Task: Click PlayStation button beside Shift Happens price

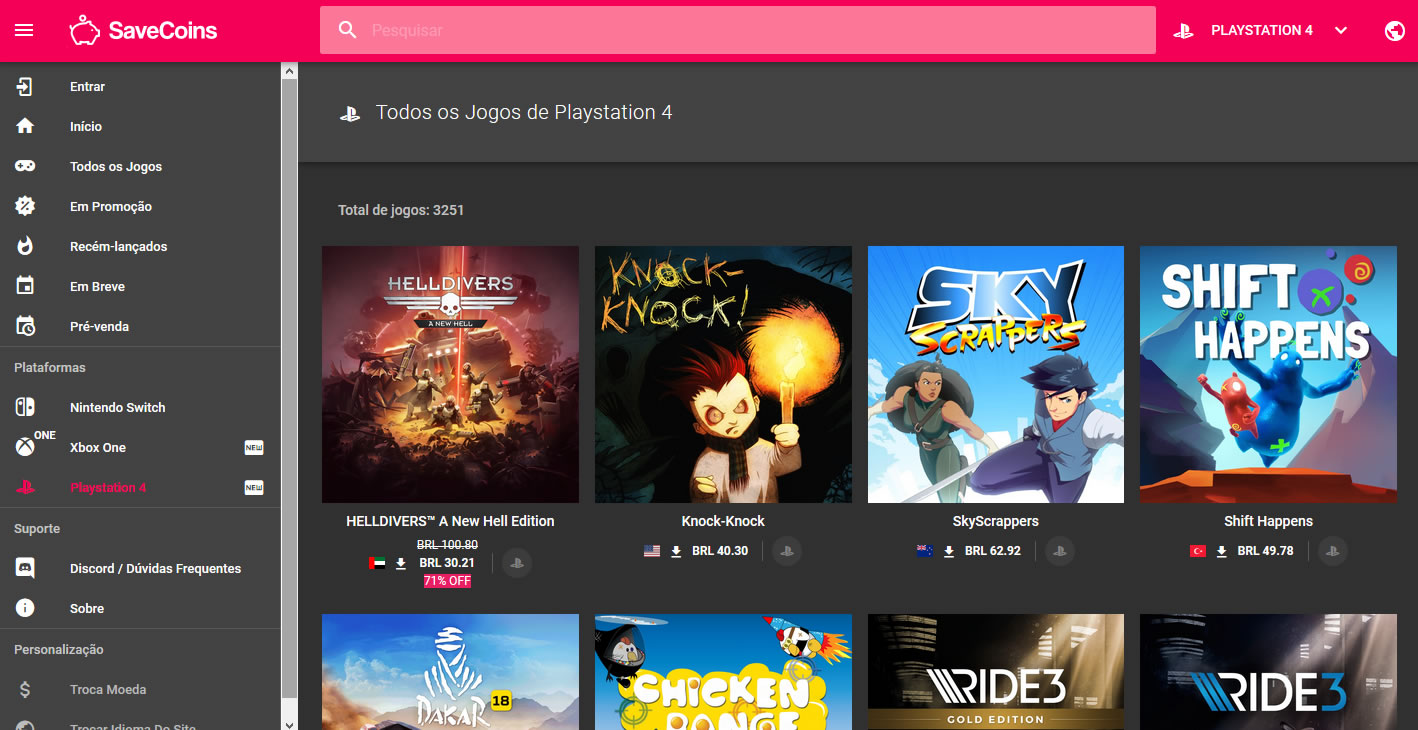Action: point(1332,551)
